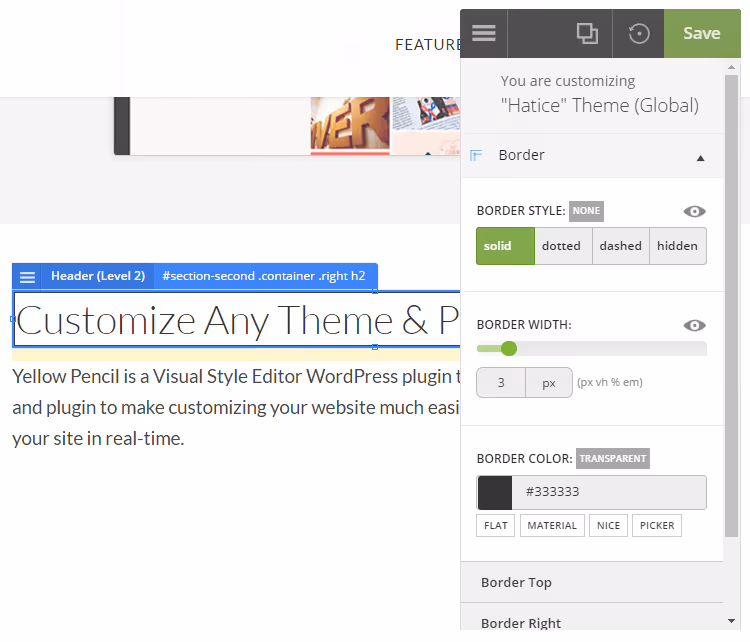
Task: Open the color PICKER
Action: (x=657, y=525)
